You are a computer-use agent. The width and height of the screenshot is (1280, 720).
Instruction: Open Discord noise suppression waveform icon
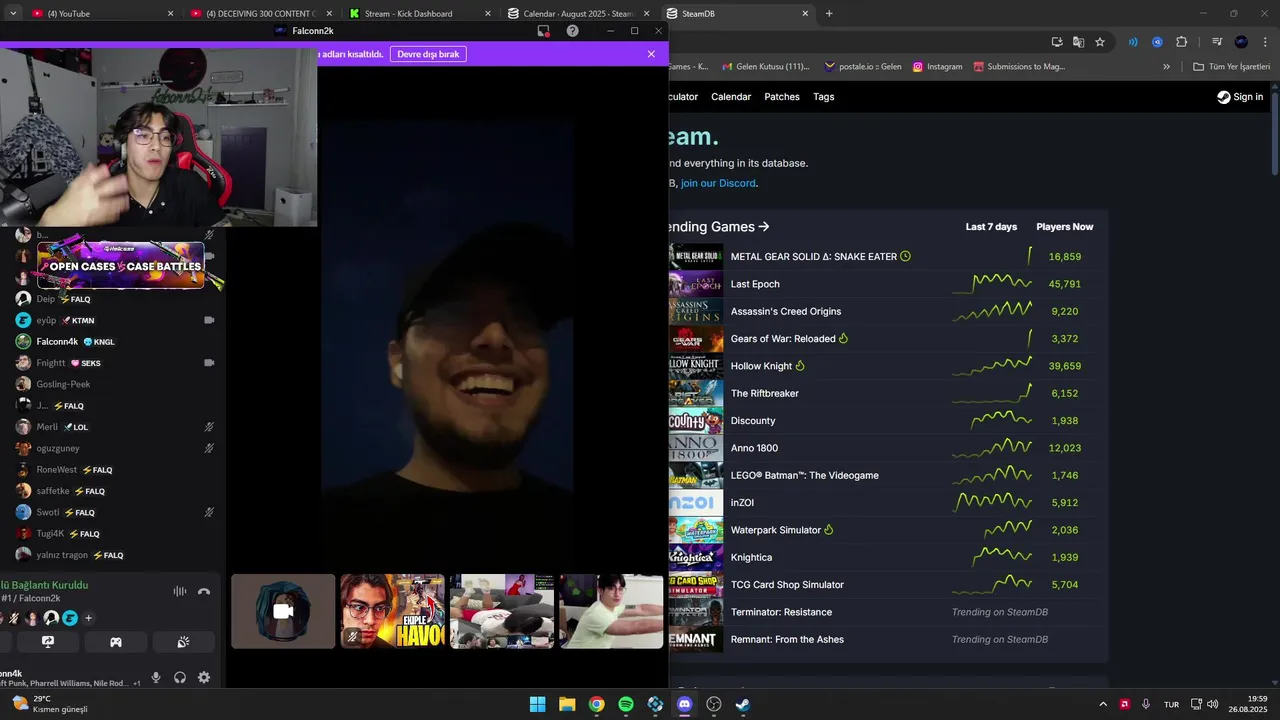(x=180, y=591)
